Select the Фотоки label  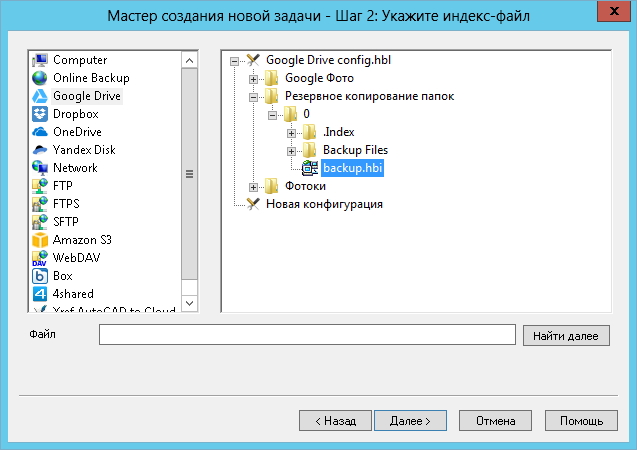tap(305, 186)
